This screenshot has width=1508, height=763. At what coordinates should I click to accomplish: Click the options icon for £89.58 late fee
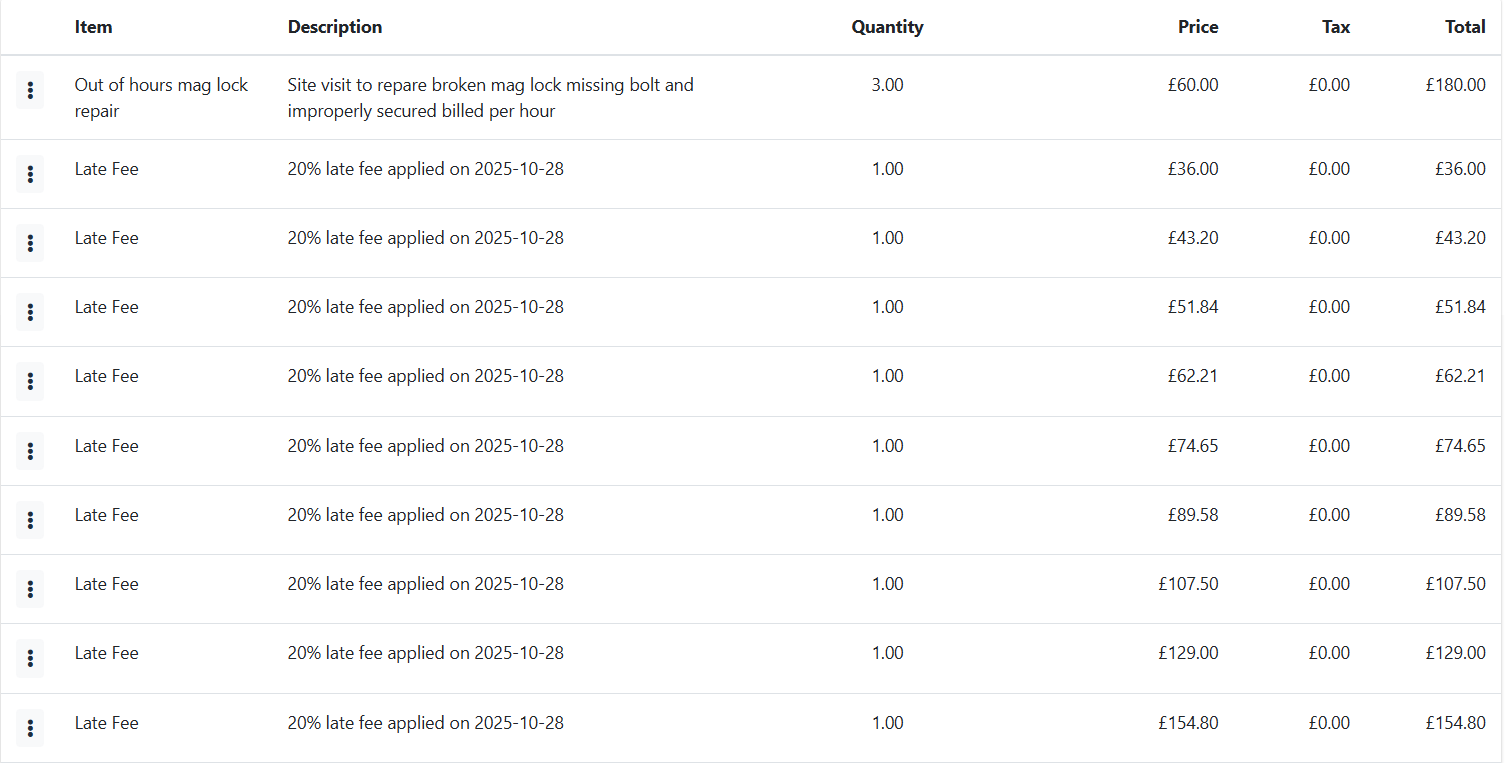(x=30, y=520)
